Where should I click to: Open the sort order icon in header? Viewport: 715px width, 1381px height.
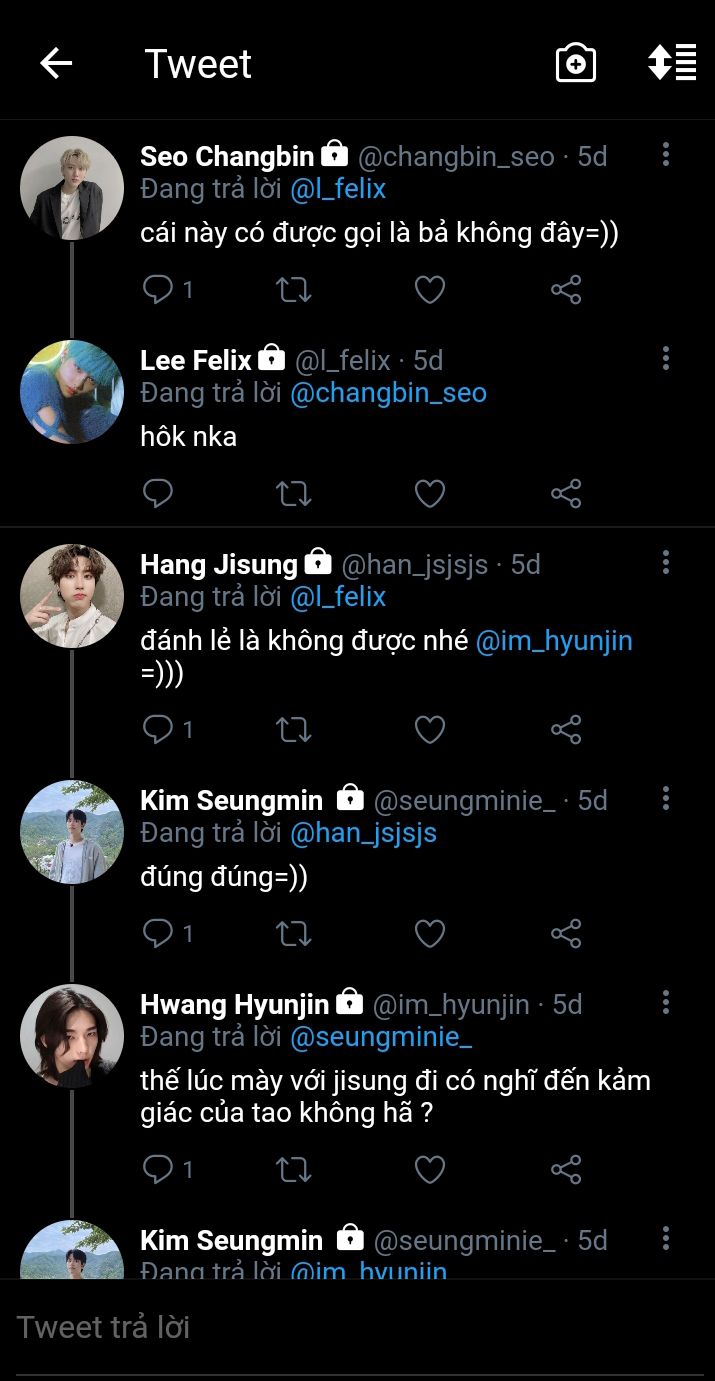[x=672, y=62]
